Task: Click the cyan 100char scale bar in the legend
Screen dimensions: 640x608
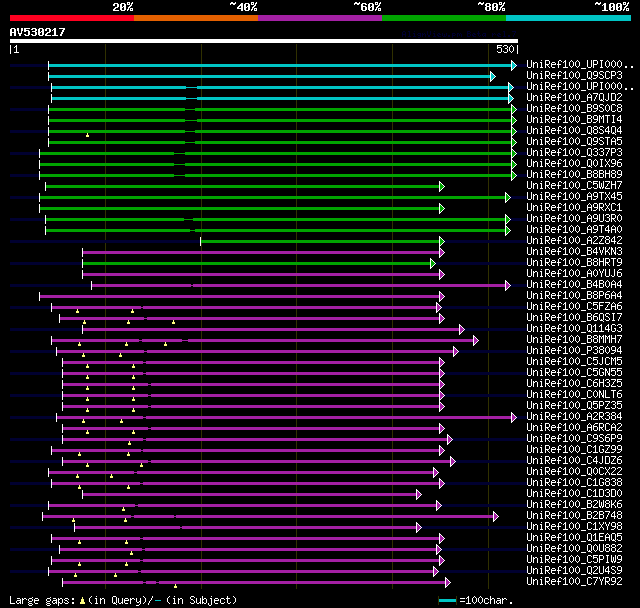Action: click(x=447, y=601)
